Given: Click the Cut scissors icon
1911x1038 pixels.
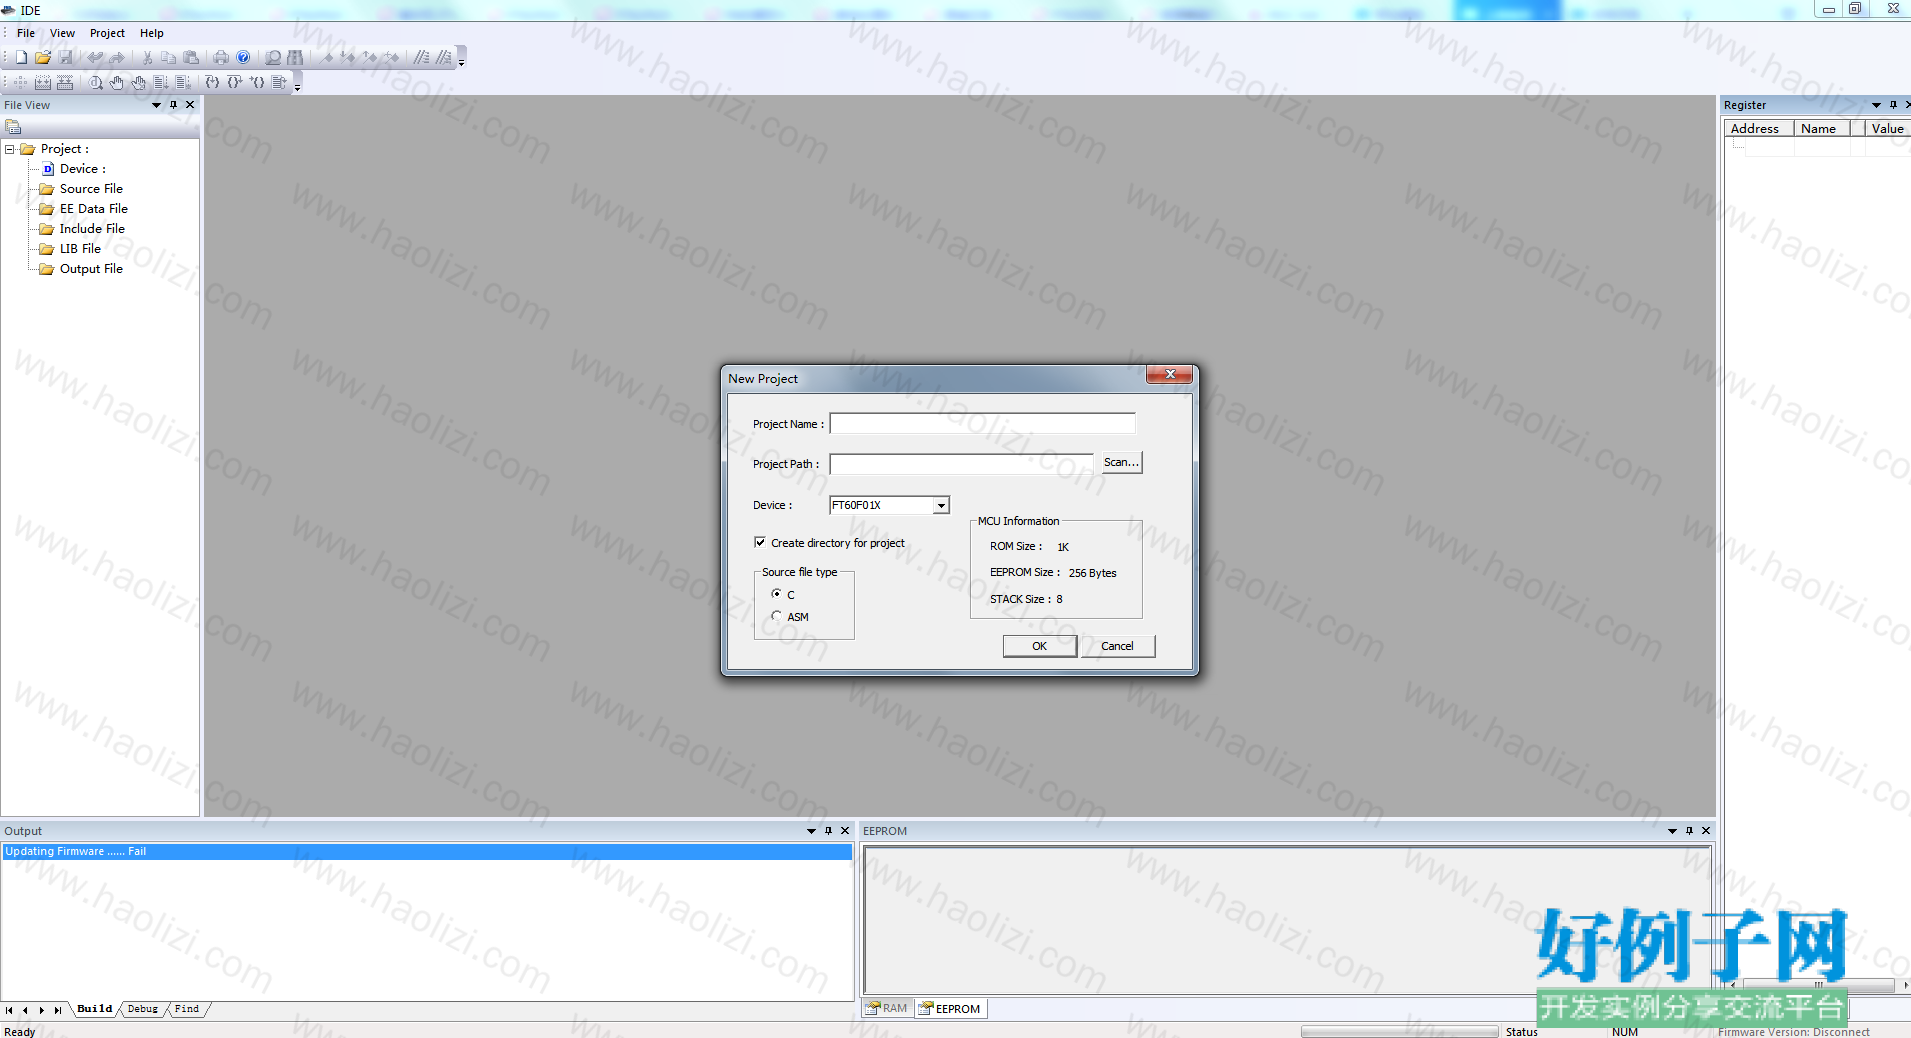Looking at the screenshot, I should click(147, 58).
